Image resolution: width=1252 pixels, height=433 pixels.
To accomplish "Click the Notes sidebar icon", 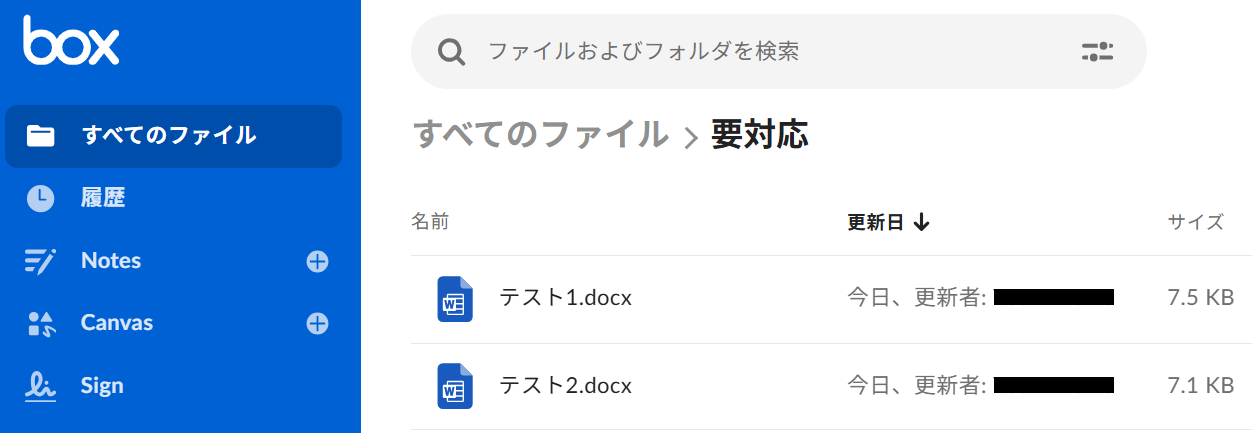I will [40, 261].
